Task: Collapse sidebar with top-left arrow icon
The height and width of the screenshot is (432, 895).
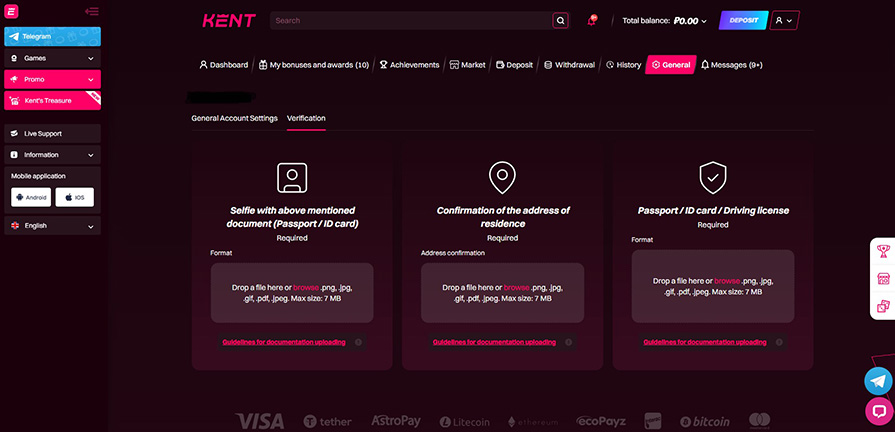Action: 92,12
